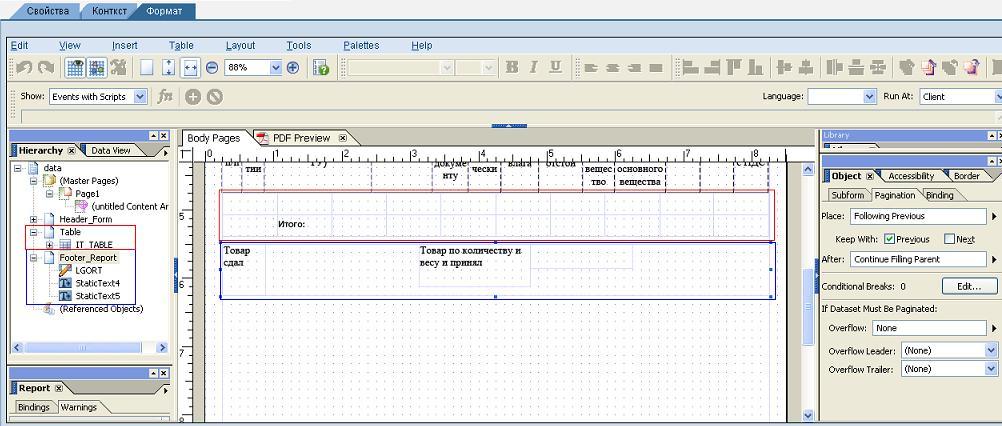Image resolution: width=1002 pixels, height=426 pixels.
Task: Open the Overflow Trailer dropdown
Action: tap(990, 369)
